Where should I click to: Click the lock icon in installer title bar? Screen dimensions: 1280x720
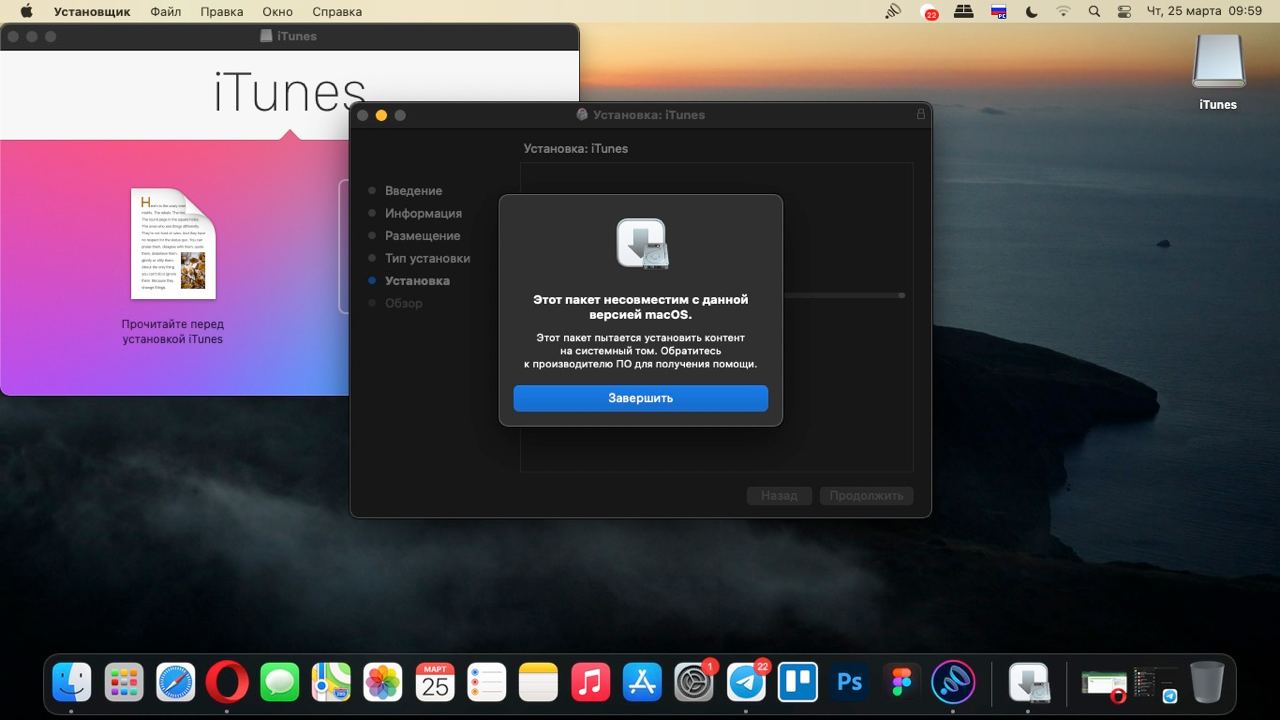[921, 114]
